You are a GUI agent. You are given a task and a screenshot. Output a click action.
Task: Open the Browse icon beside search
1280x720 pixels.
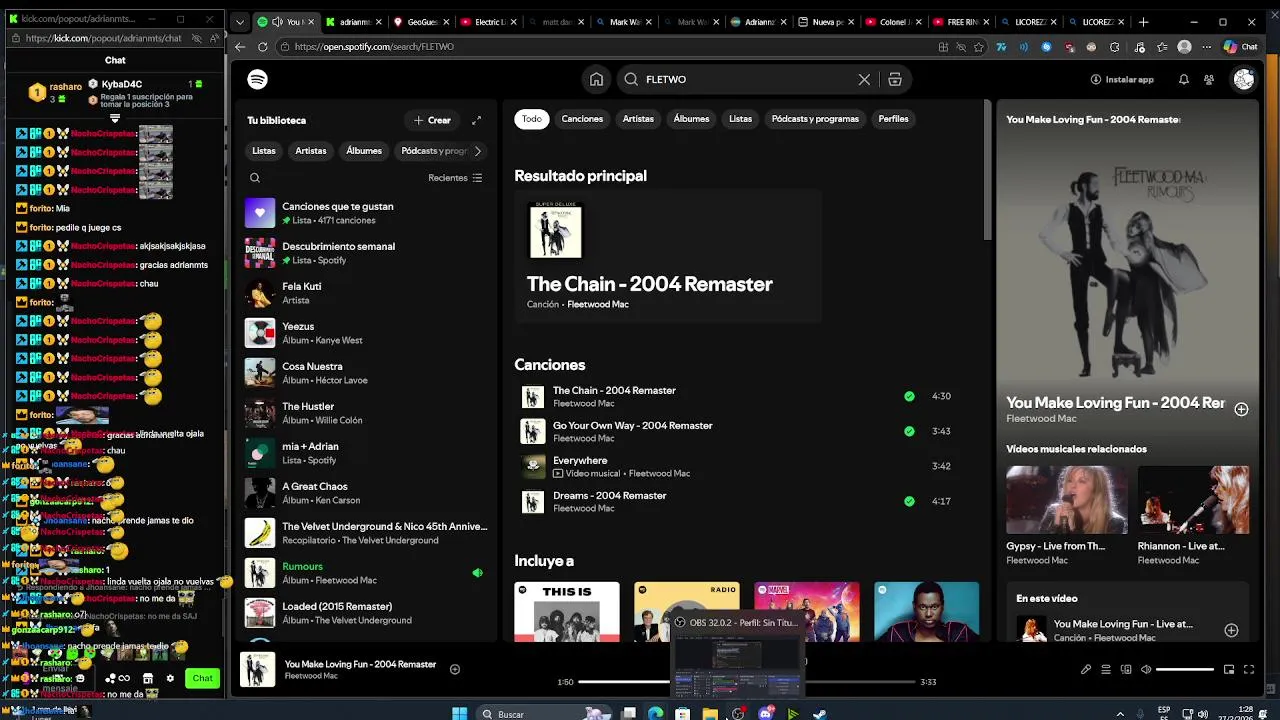tap(895, 79)
